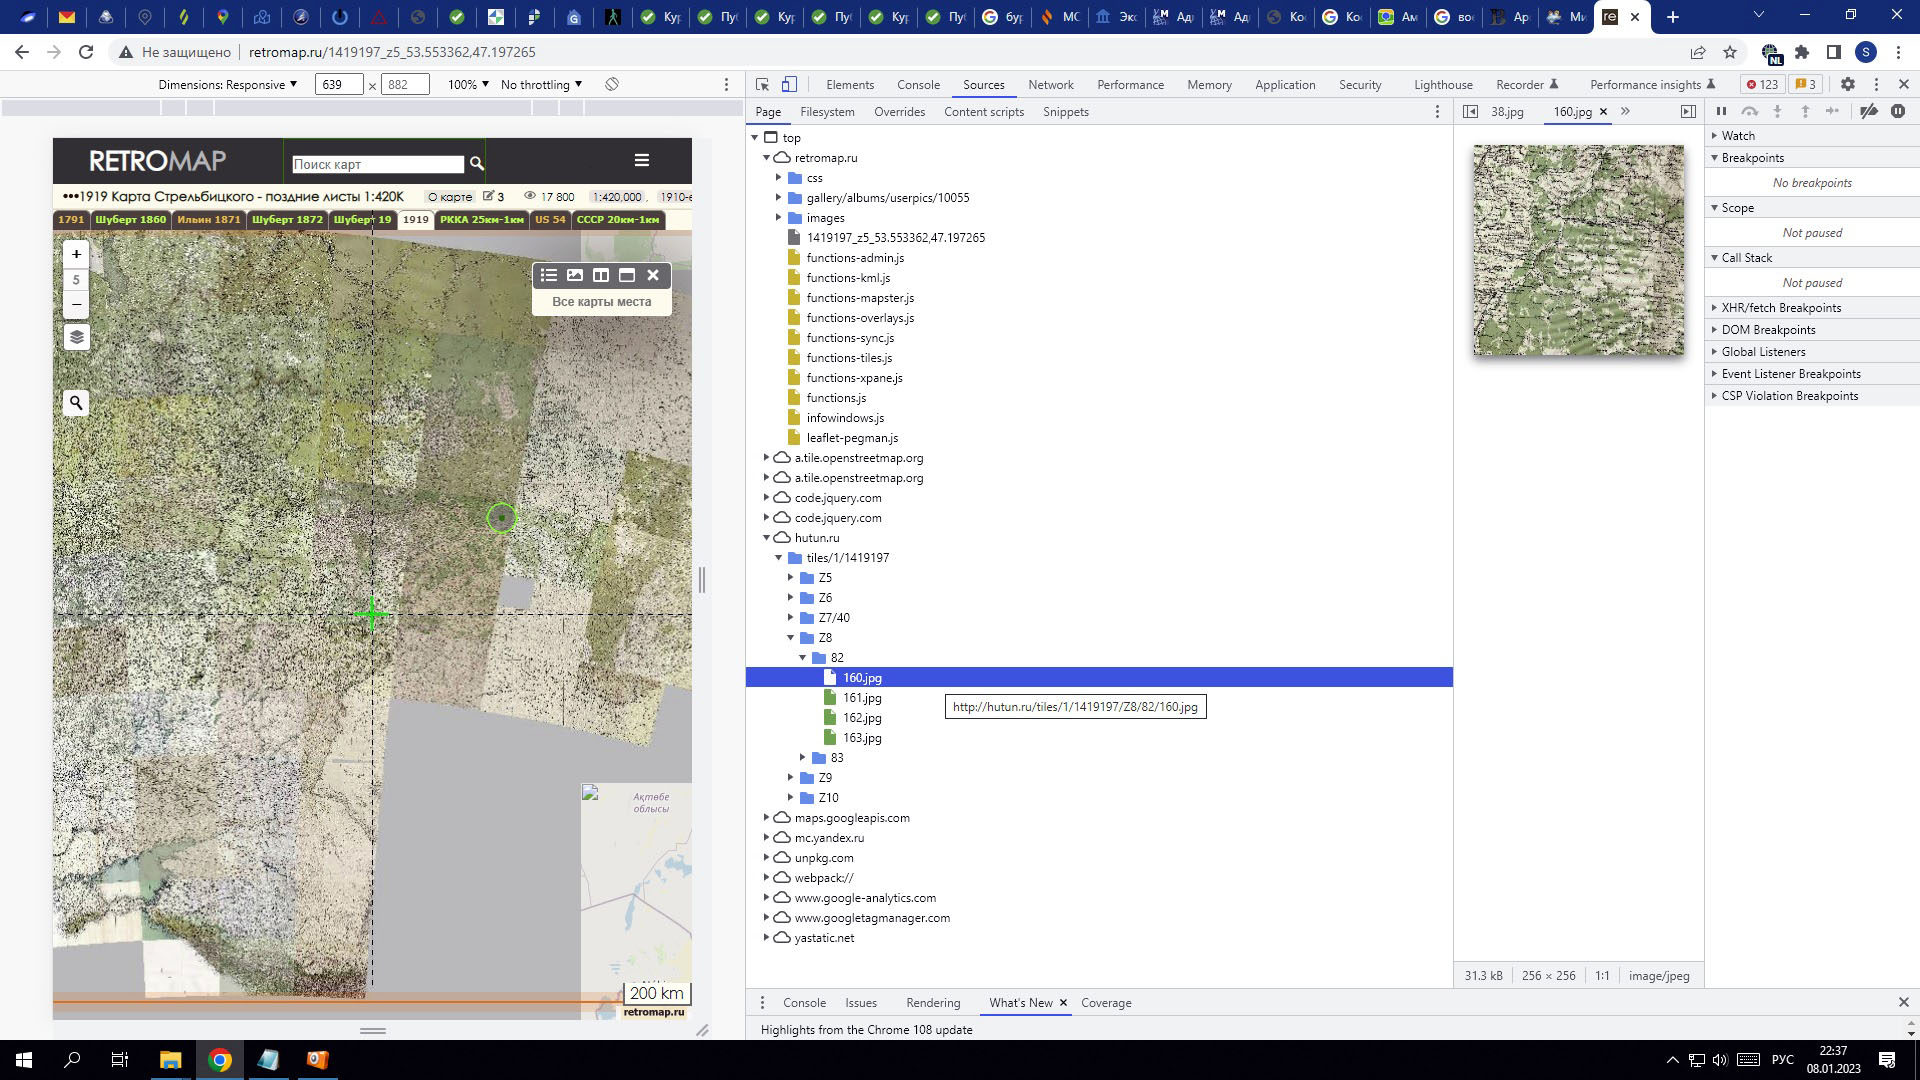Screen dimensions: 1920x1080
Task: Toggle the device toolbar icon
Action: [x=789, y=85]
